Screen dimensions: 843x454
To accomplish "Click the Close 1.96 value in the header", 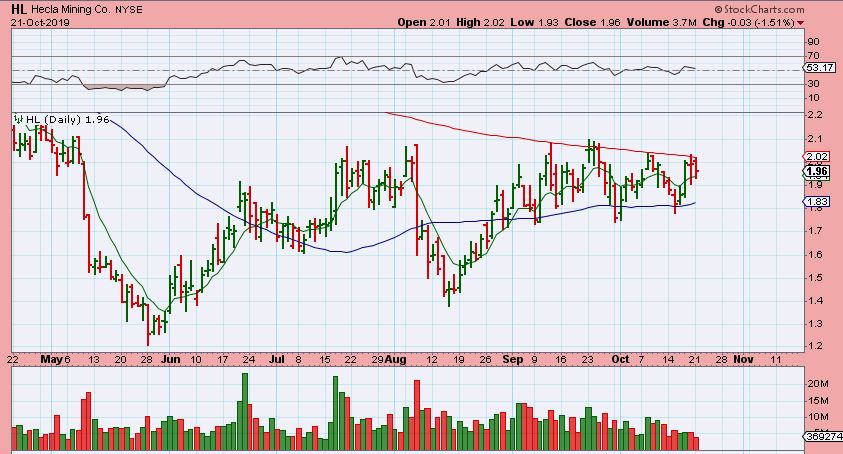I will click(592, 23).
